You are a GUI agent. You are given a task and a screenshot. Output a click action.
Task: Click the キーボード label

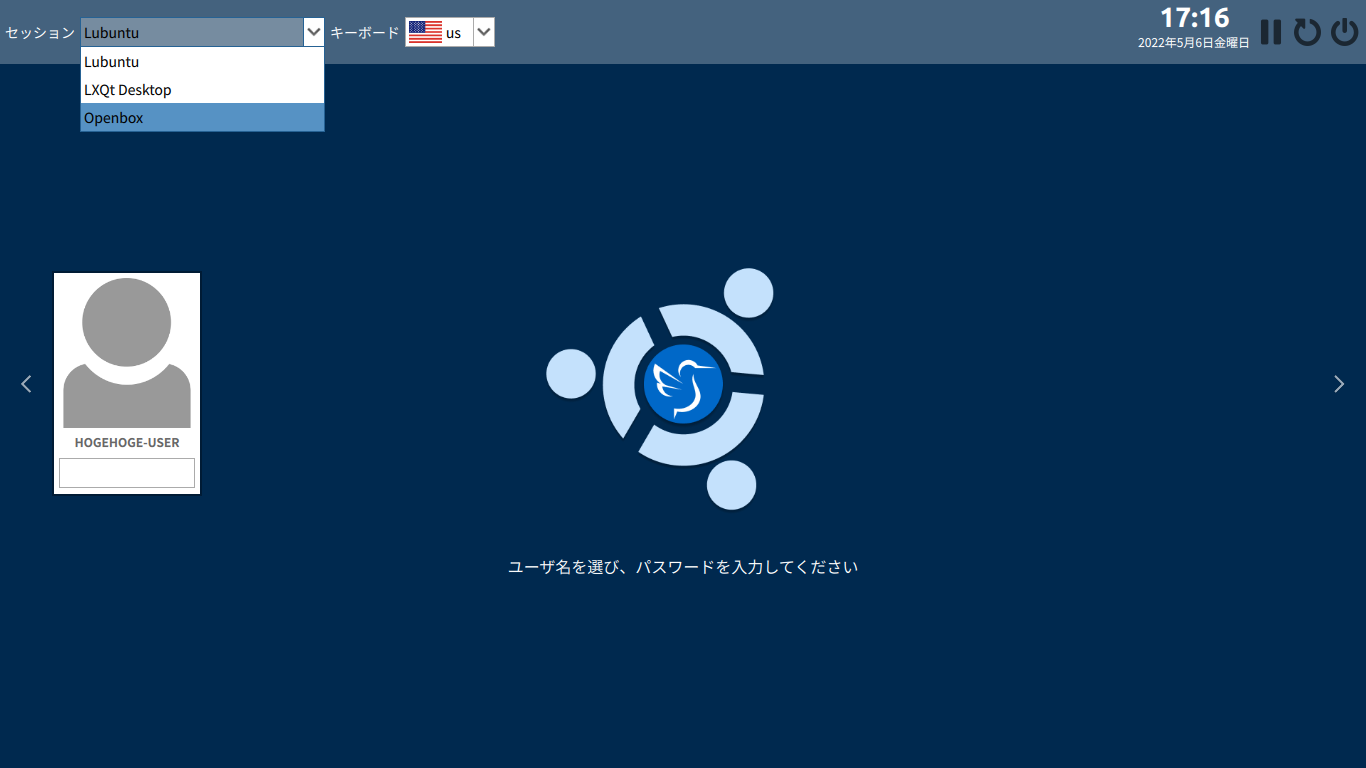point(365,32)
